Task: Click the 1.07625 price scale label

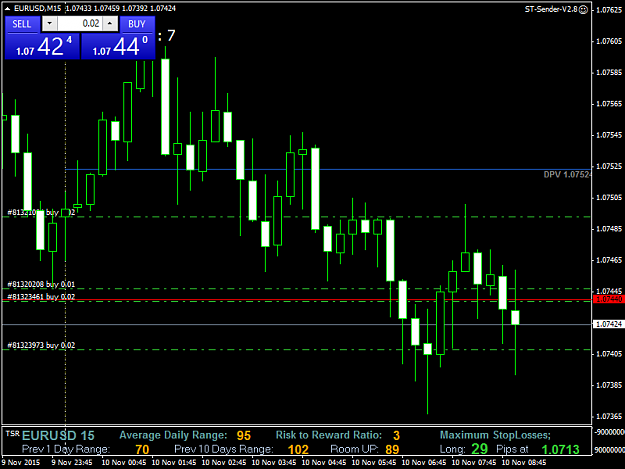Action: [609, 10]
